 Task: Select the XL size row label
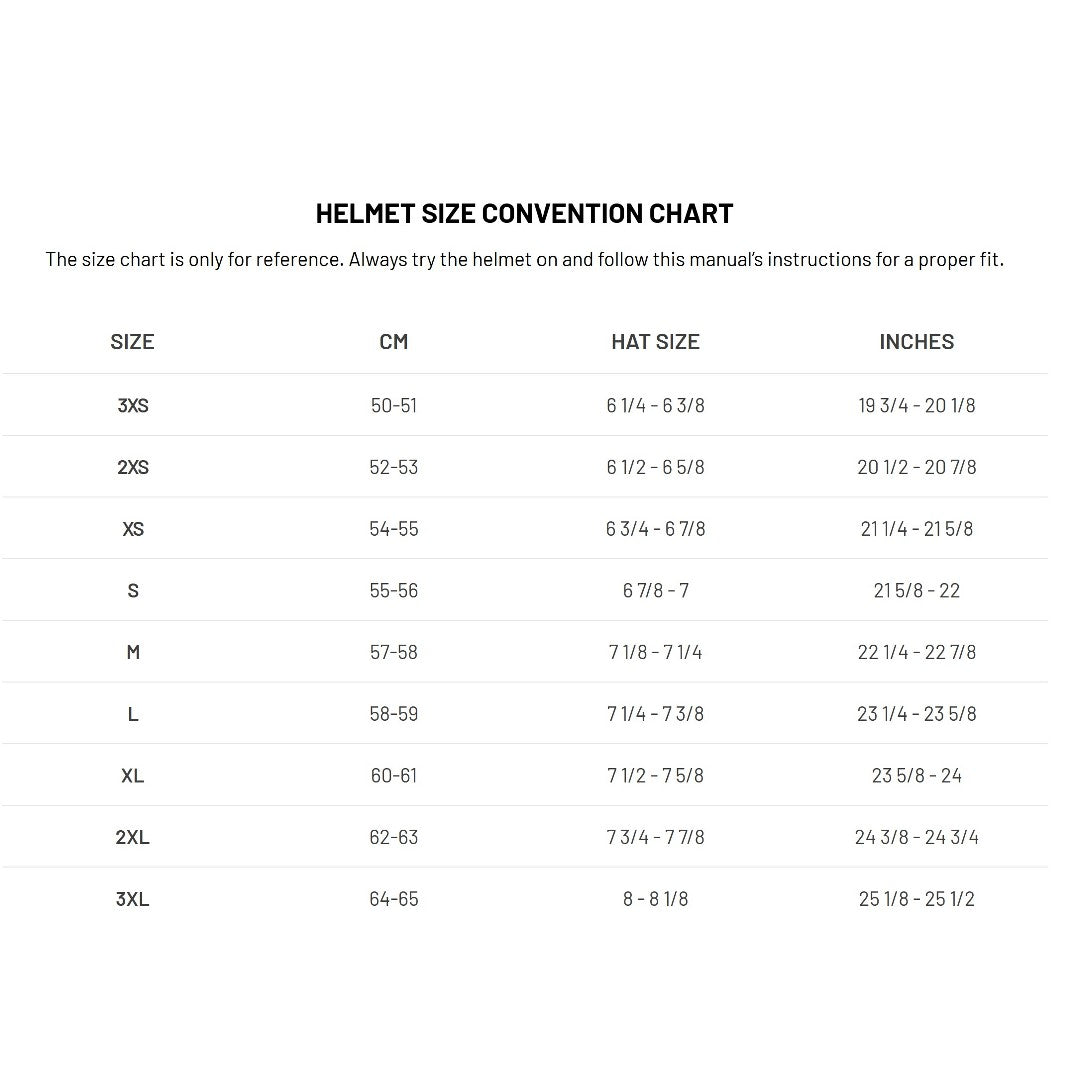(133, 776)
